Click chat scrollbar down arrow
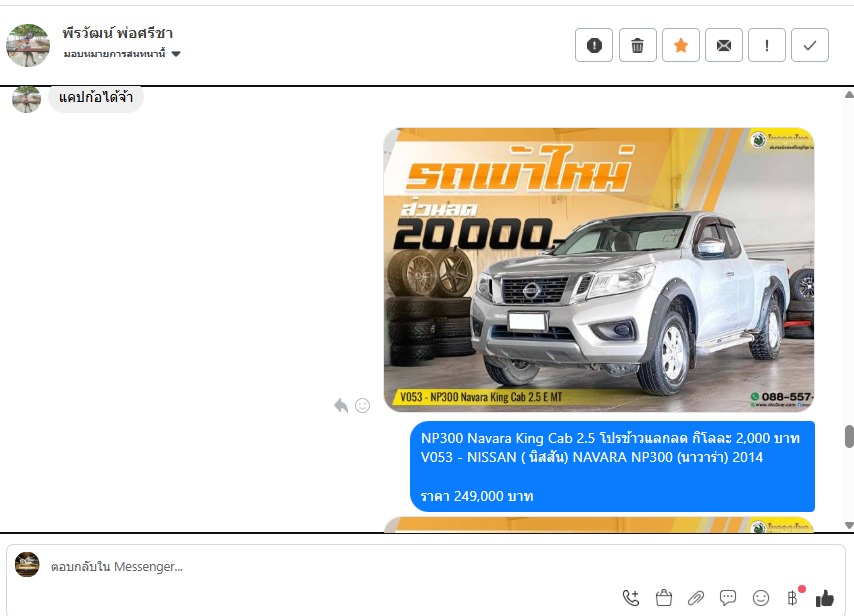This screenshot has width=854, height=616. pyautogui.click(x=849, y=525)
